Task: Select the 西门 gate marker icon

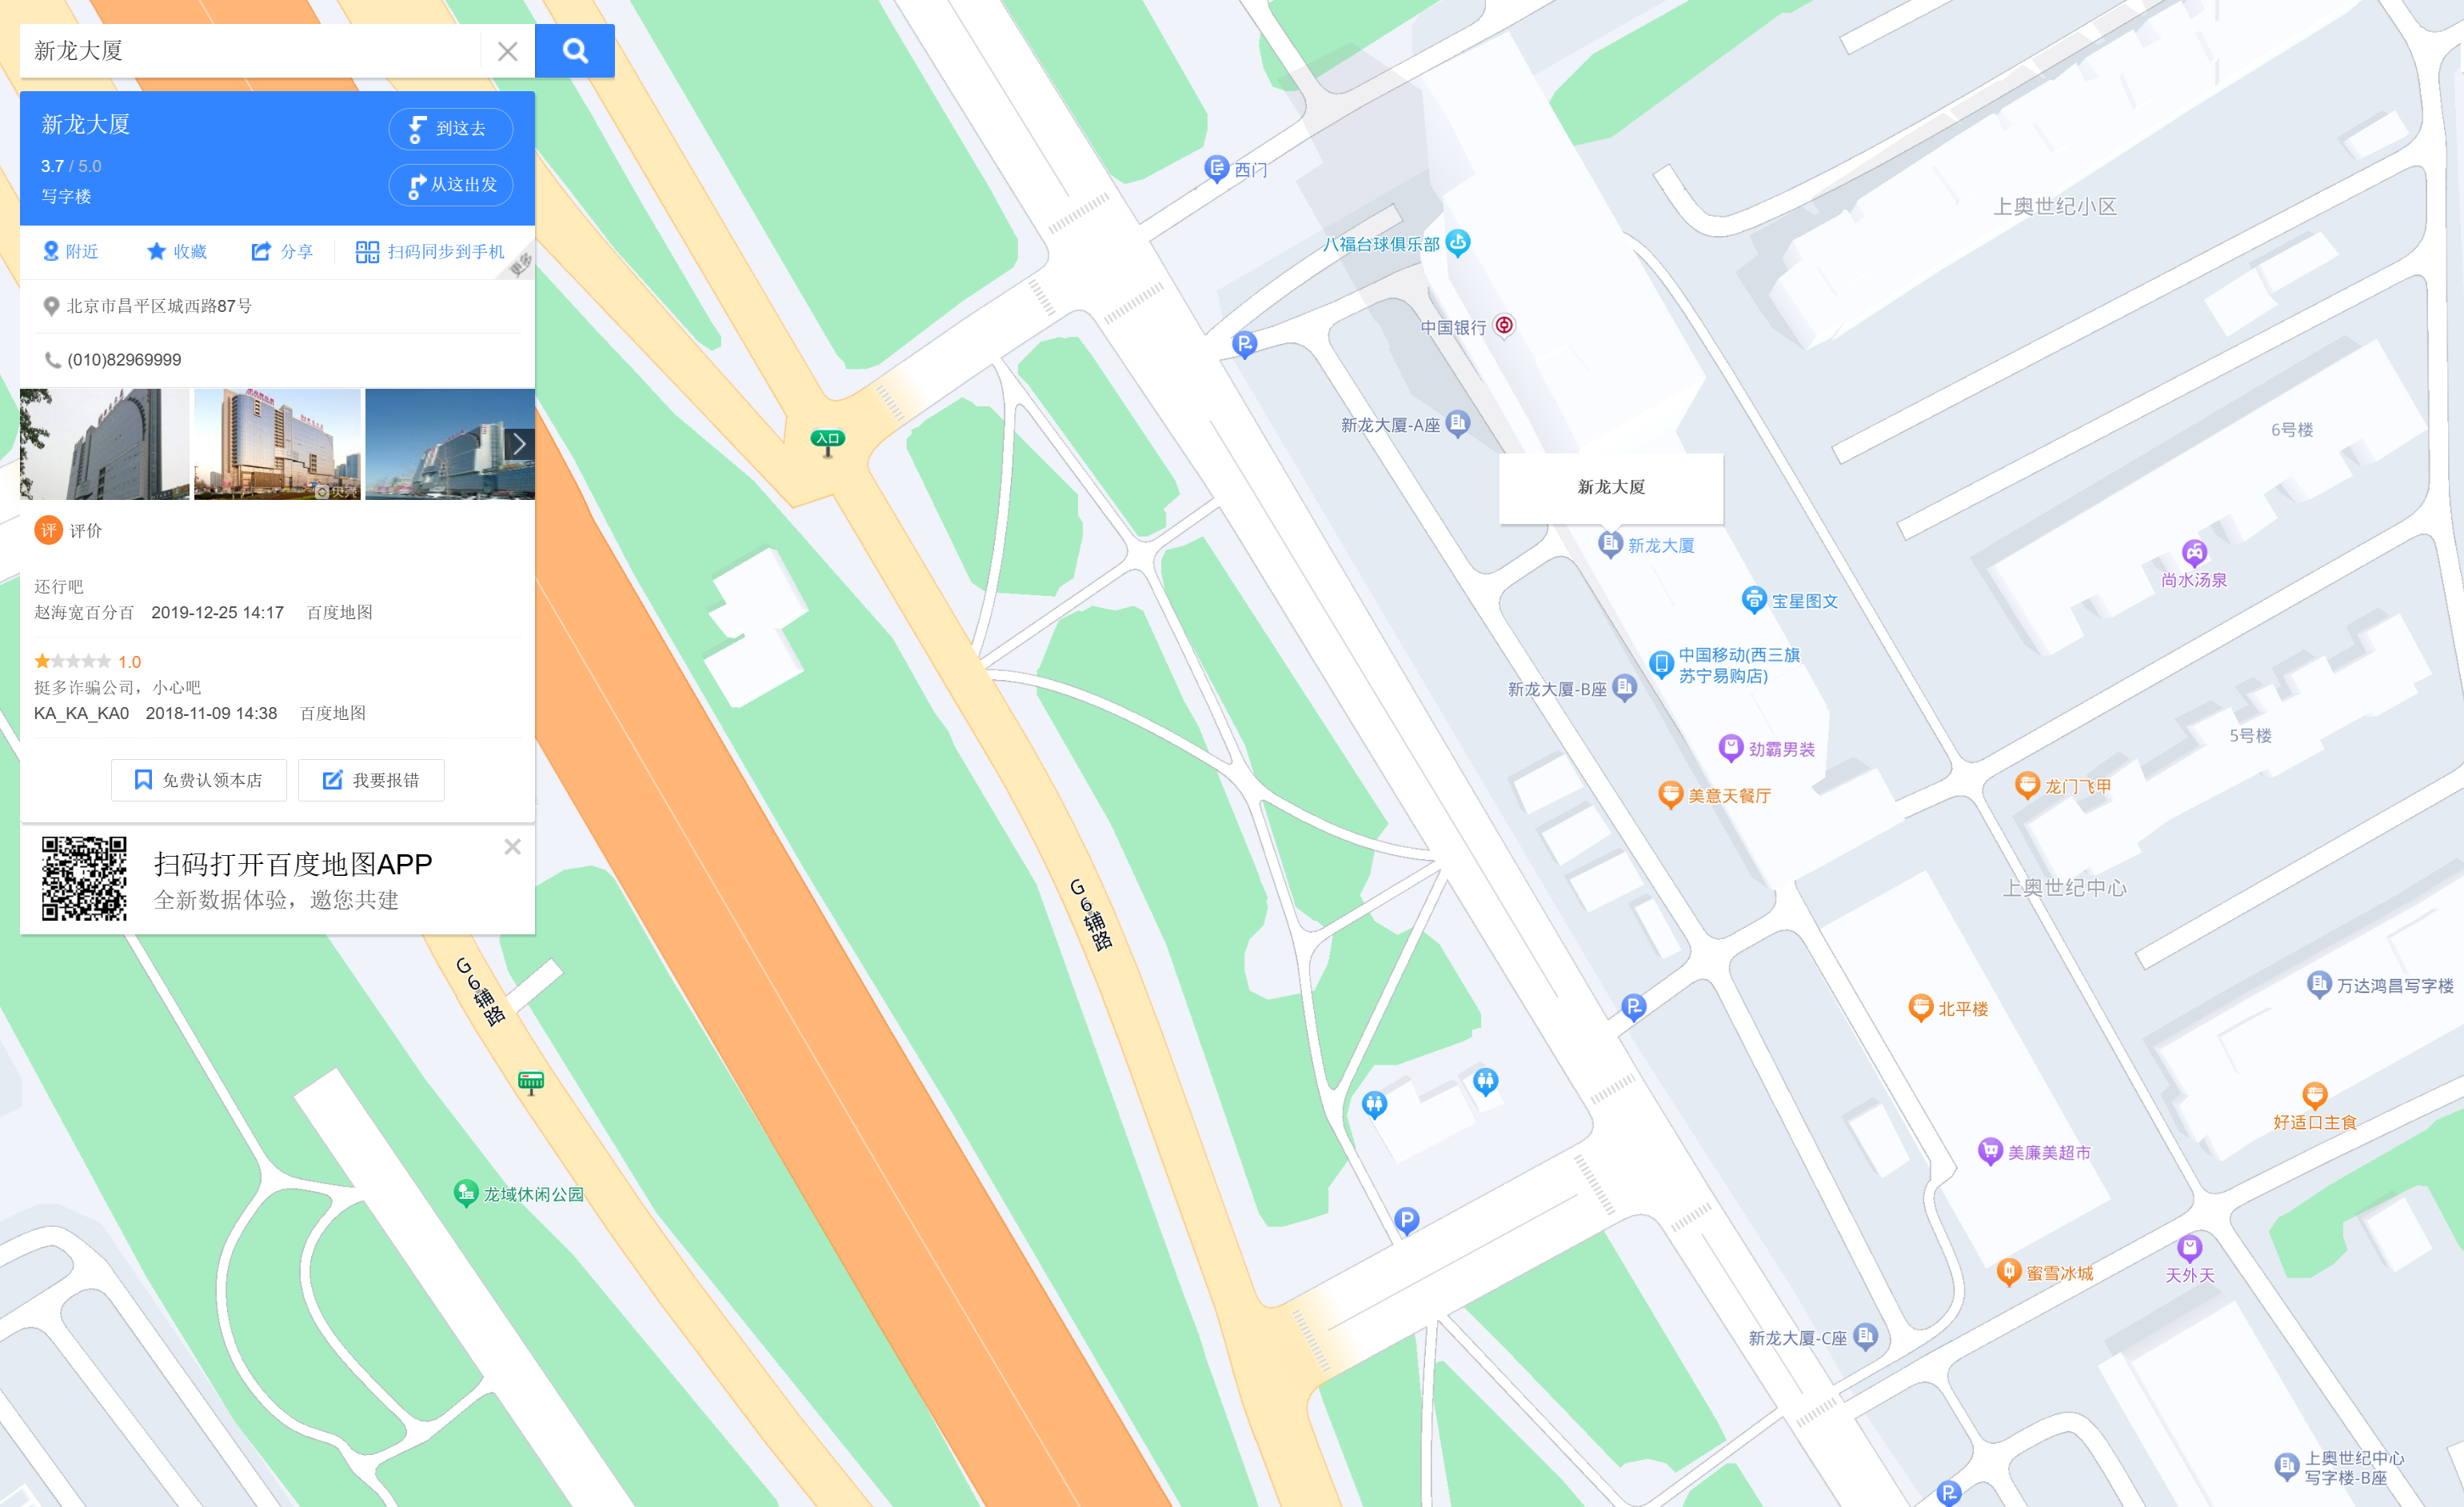Action: tap(1216, 168)
